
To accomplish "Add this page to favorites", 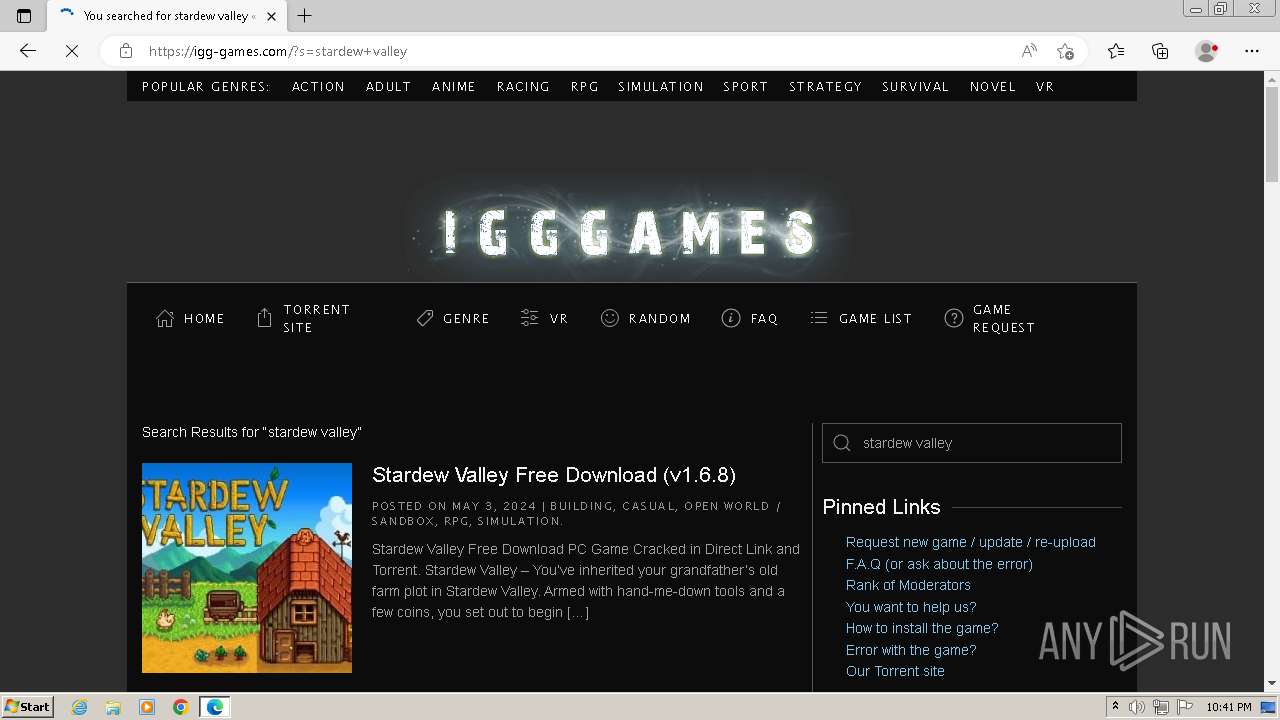I will [1065, 51].
